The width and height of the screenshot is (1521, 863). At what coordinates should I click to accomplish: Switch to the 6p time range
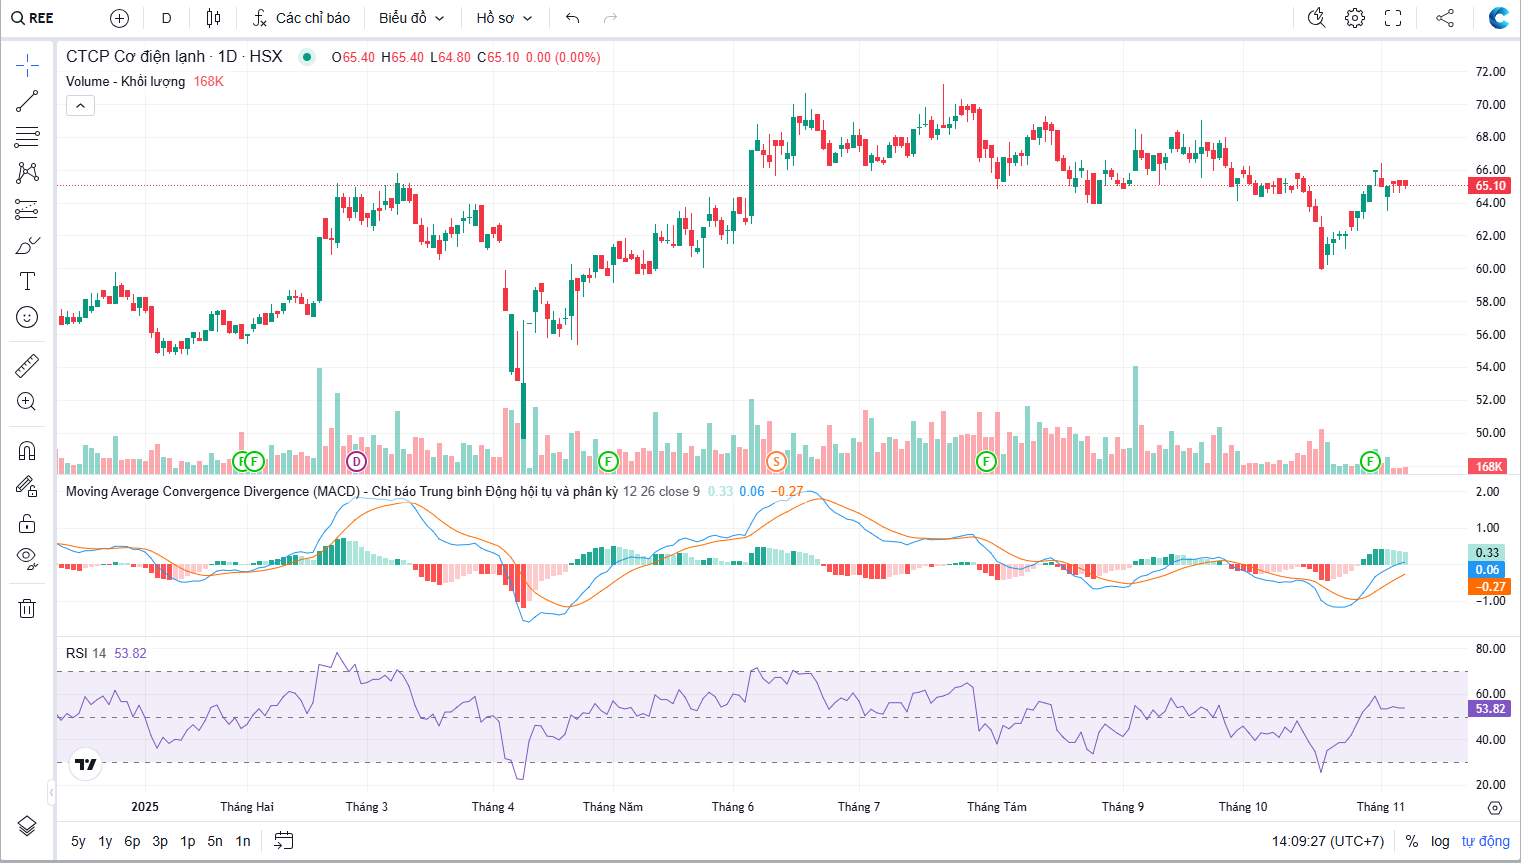[132, 841]
